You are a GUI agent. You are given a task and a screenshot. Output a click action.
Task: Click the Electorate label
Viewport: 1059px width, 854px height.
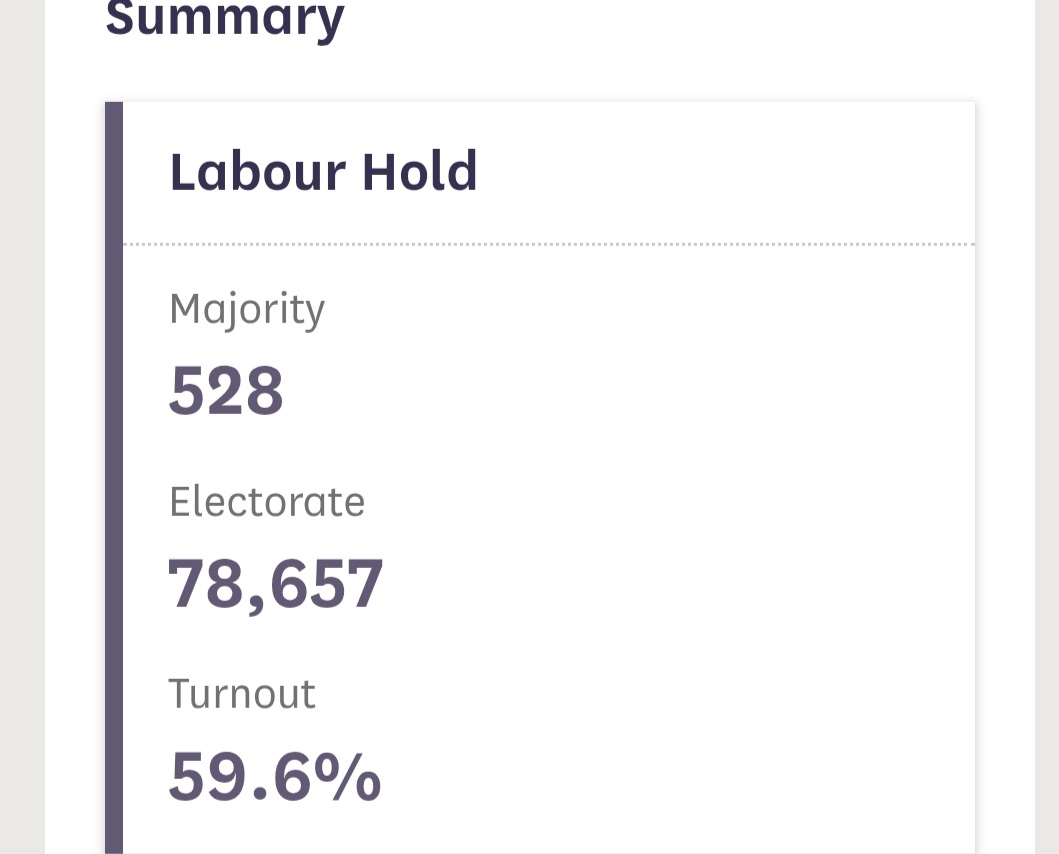267,501
